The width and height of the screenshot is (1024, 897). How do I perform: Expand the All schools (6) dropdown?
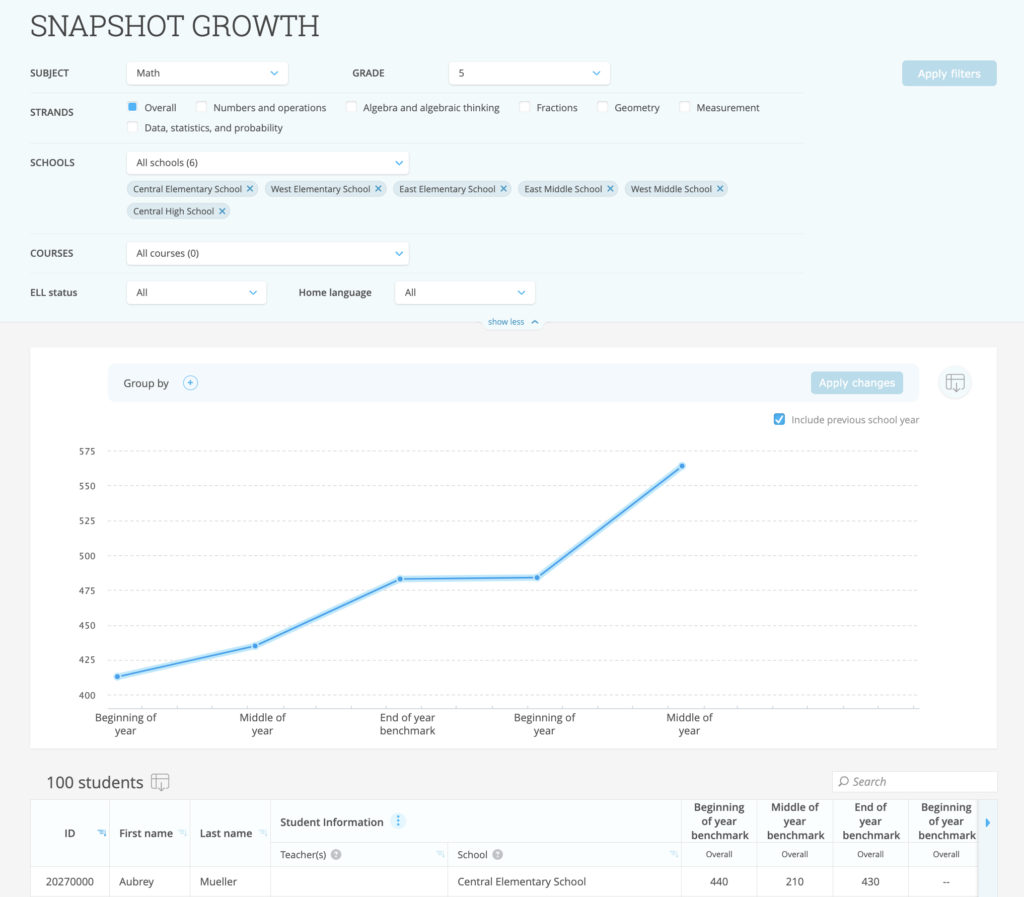click(x=267, y=162)
